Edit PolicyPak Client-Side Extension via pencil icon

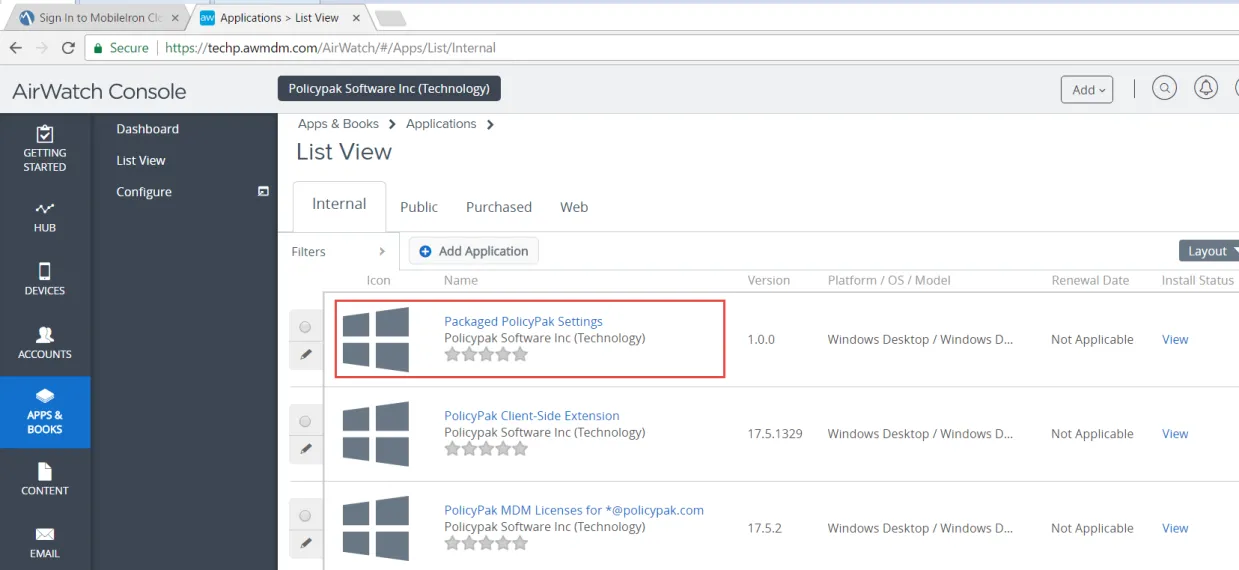(306, 449)
